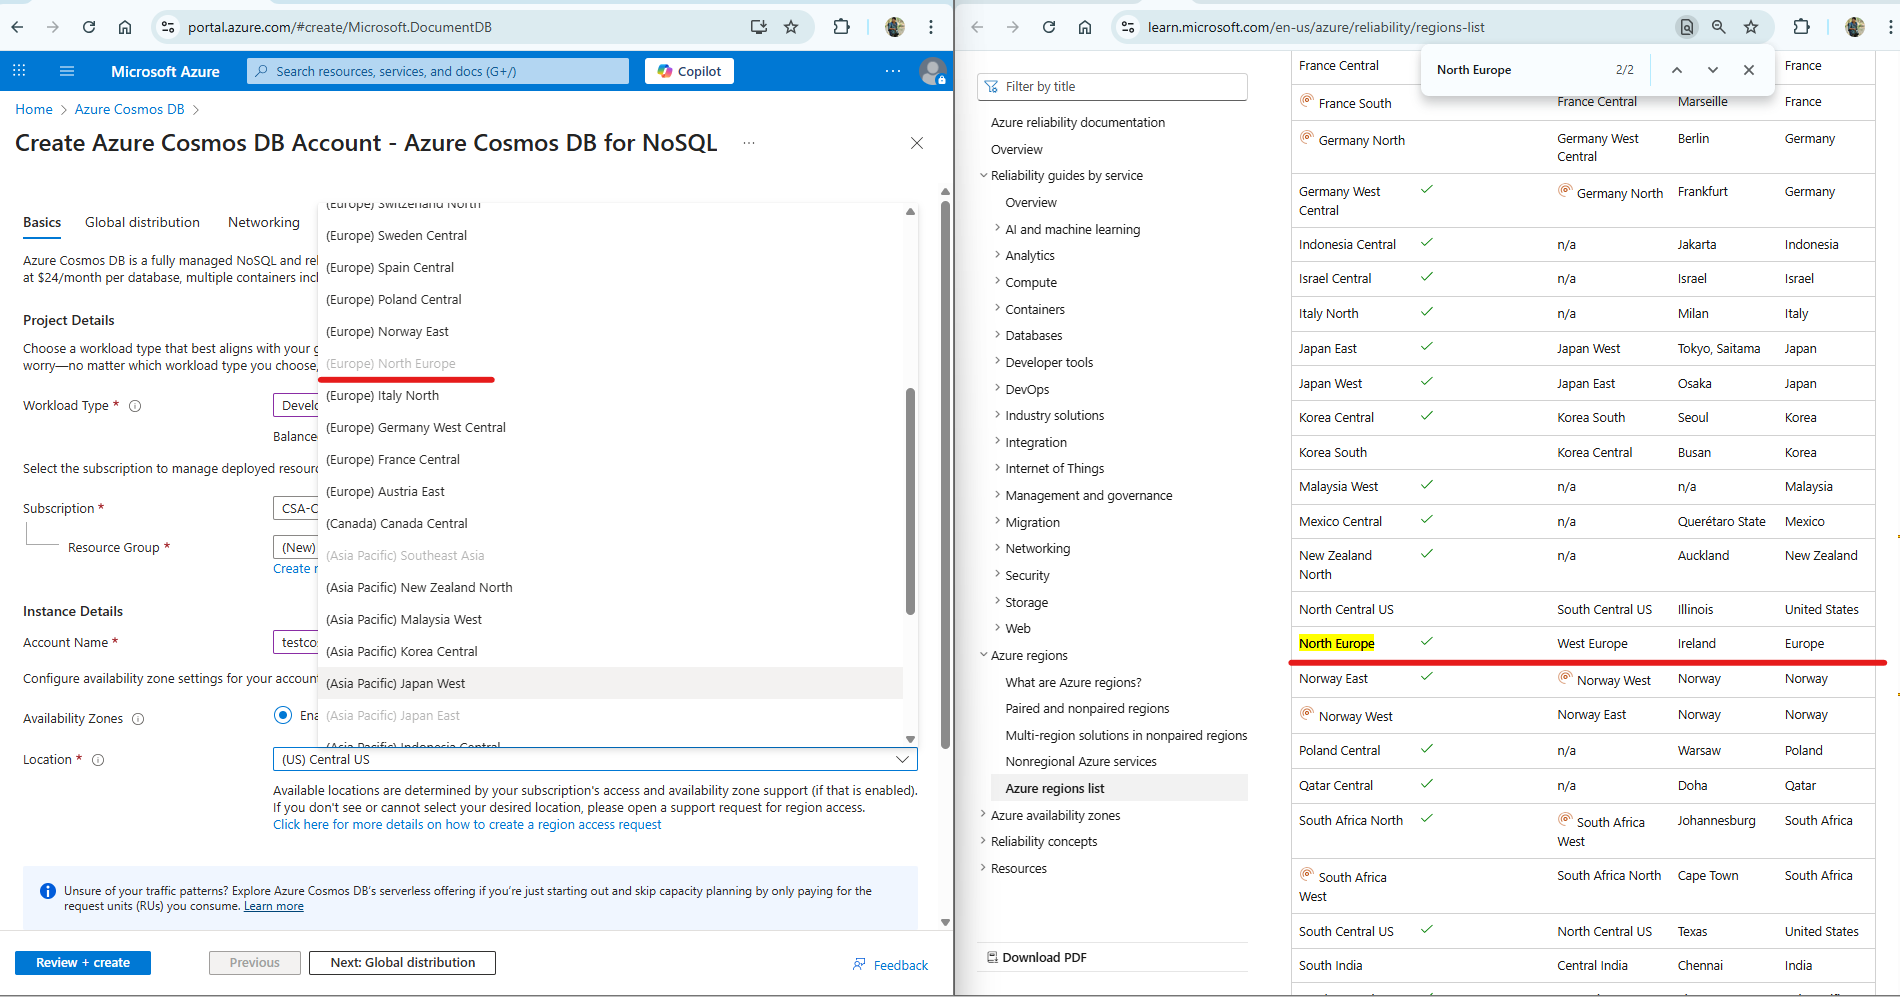Open Feedback for the Azure portal

click(890, 966)
